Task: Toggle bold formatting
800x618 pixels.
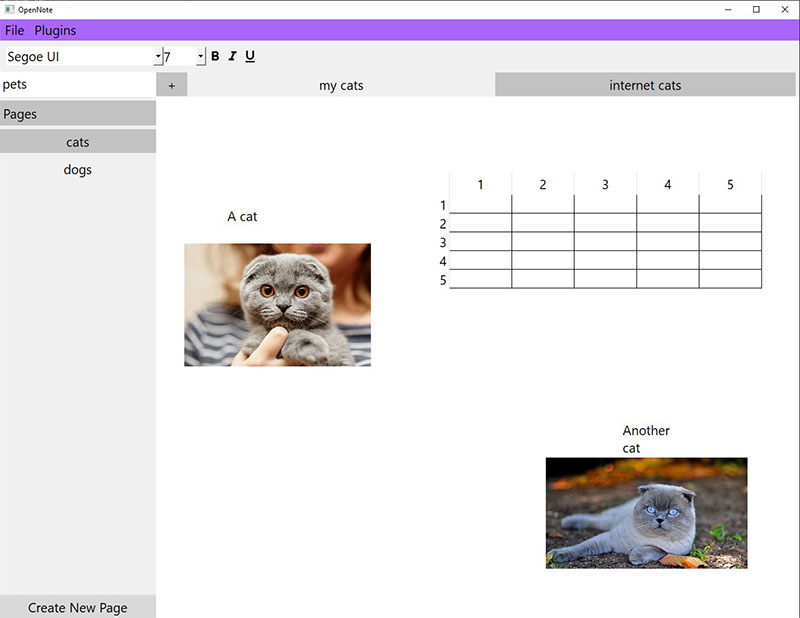Action: click(215, 56)
